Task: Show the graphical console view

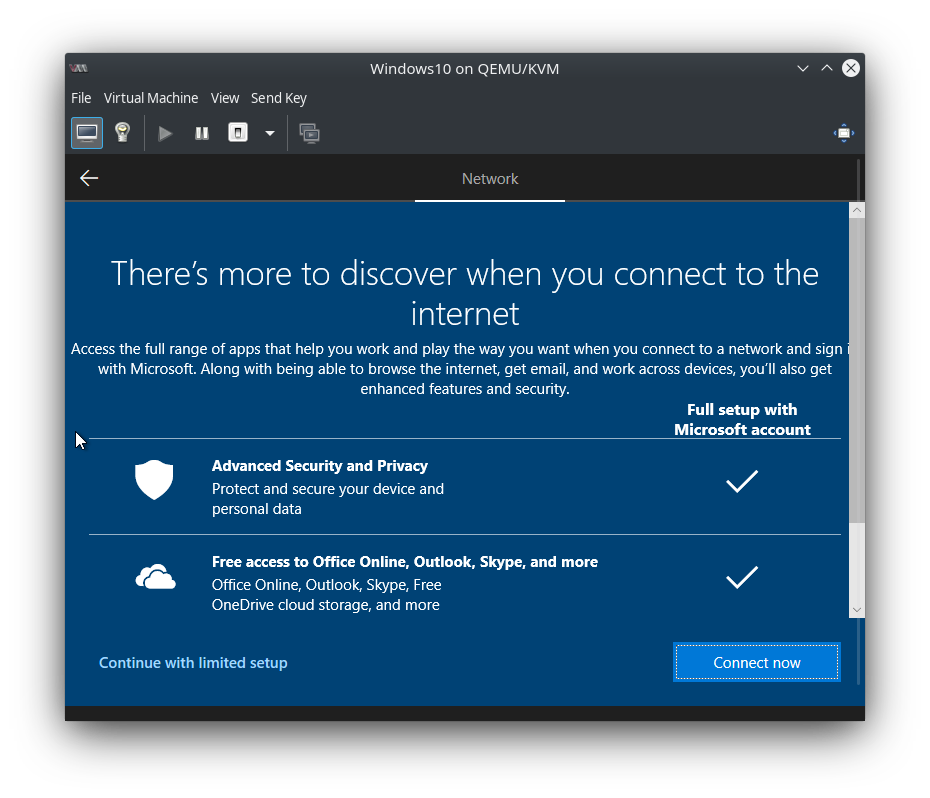Action: coord(87,133)
